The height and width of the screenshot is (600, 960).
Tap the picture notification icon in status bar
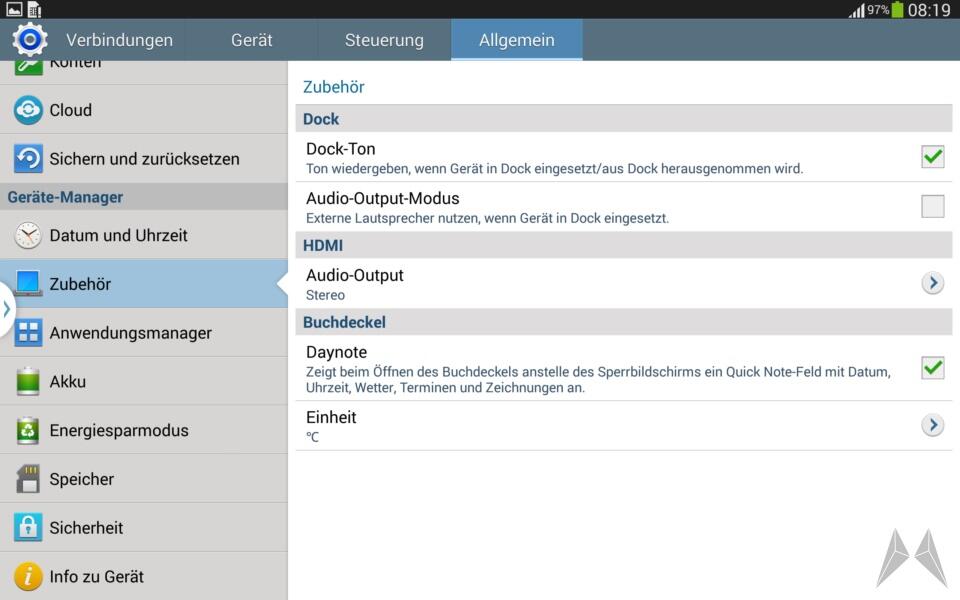(x=14, y=9)
